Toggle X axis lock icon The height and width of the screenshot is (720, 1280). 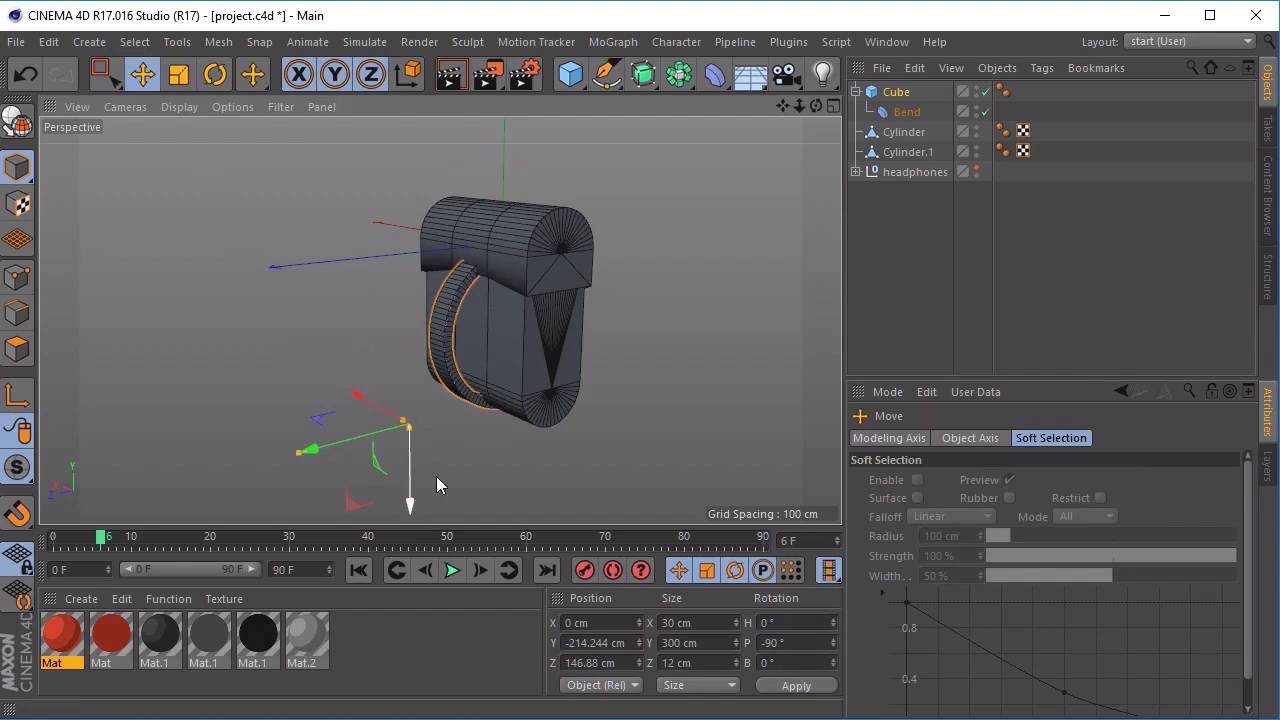[298, 75]
